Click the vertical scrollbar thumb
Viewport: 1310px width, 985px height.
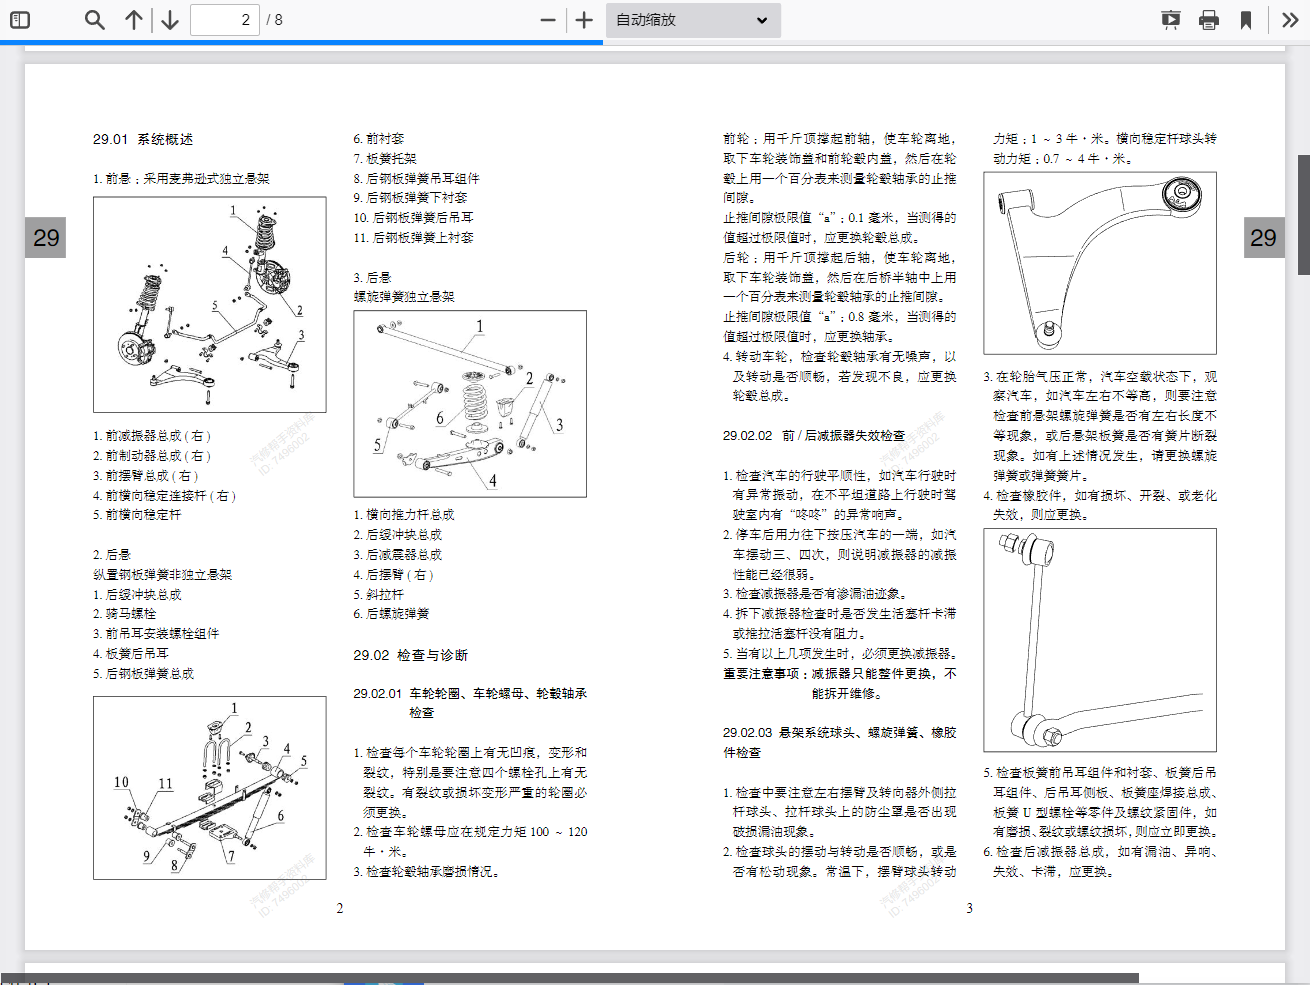tap(1303, 214)
